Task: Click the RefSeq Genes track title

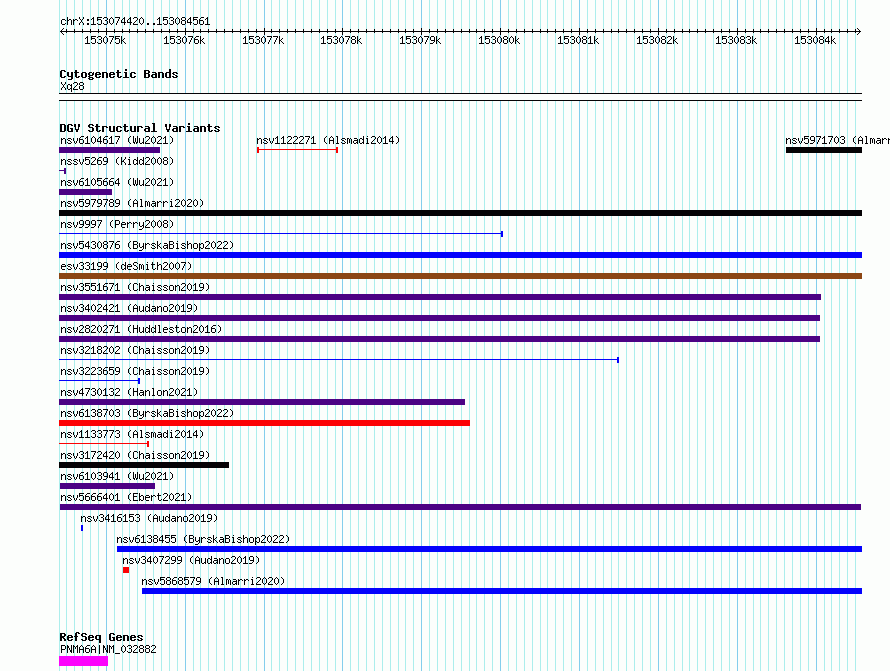Action: pyautogui.click(x=101, y=637)
